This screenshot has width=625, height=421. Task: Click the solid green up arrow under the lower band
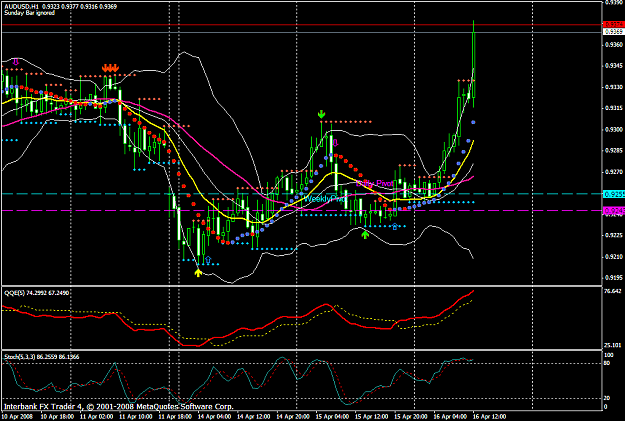(365, 234)
